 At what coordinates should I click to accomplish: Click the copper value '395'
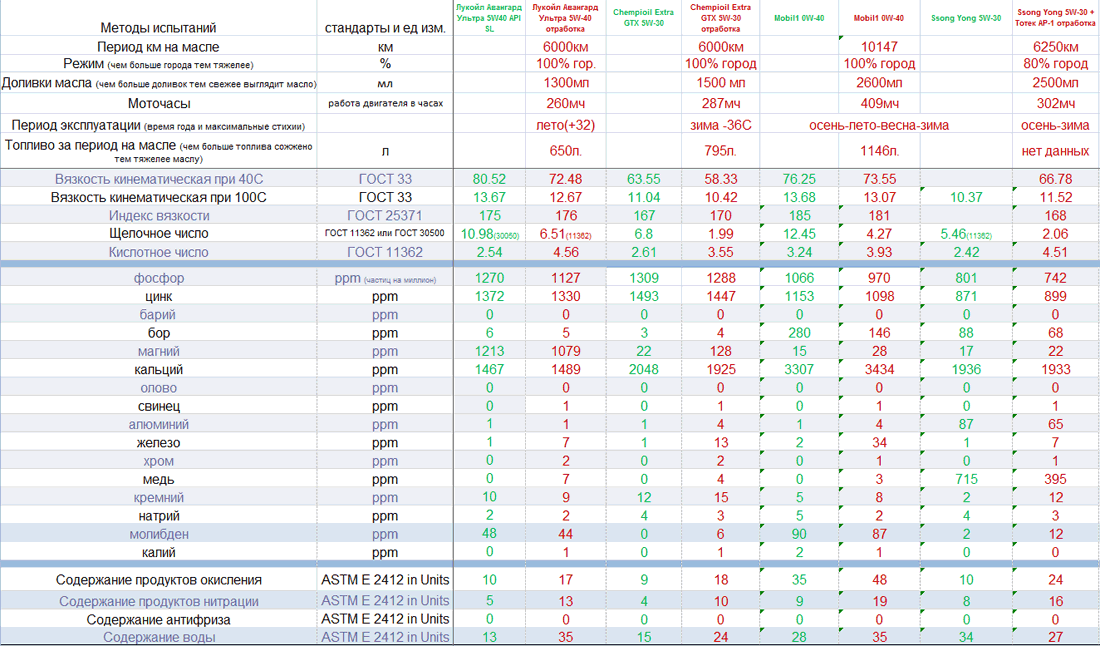[1055, 479]
